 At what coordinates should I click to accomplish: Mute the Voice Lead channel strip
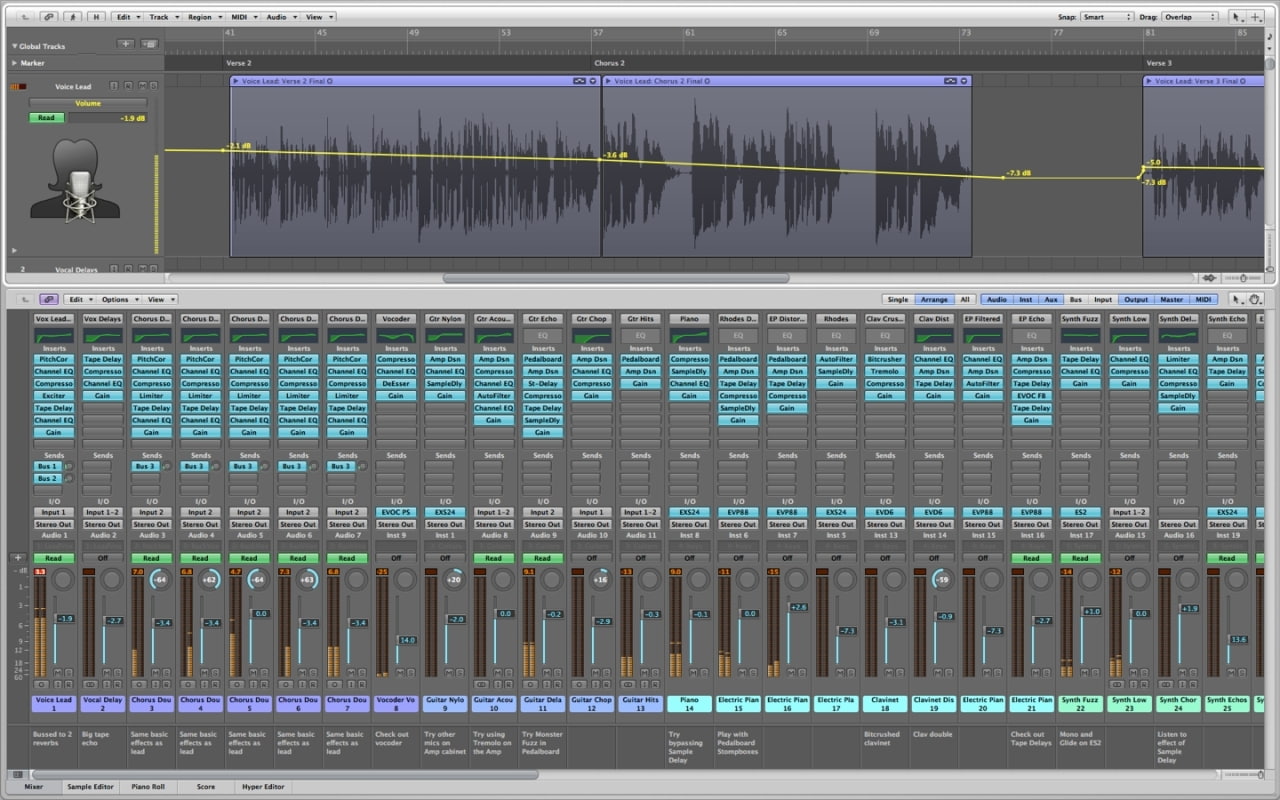pyautogui.click(x=57, y=672)
